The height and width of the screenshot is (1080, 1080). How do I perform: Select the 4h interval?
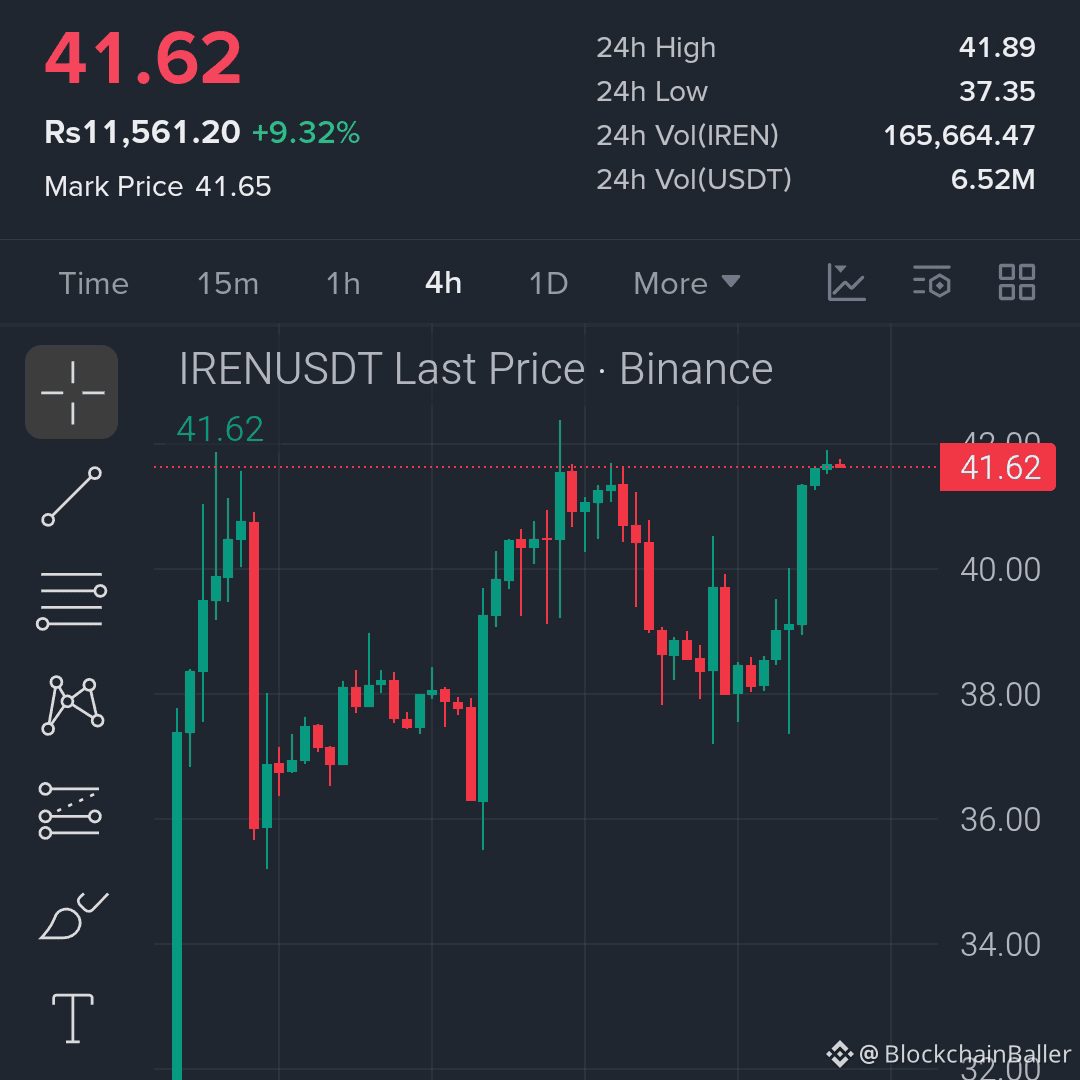click(443, 283)
